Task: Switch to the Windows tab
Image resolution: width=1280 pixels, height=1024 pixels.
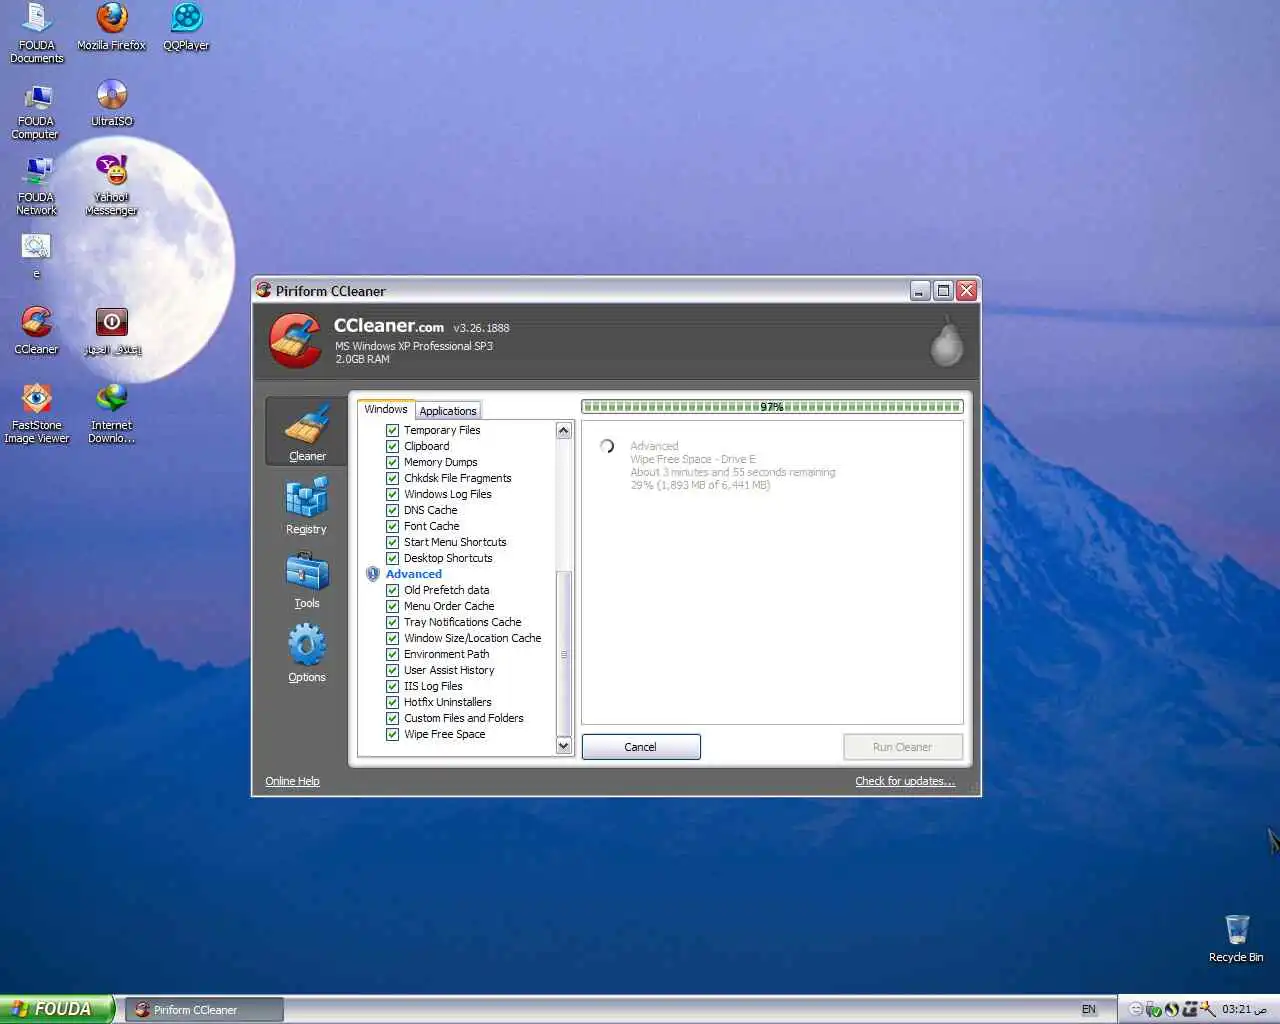Action: (x=386, y=409)
